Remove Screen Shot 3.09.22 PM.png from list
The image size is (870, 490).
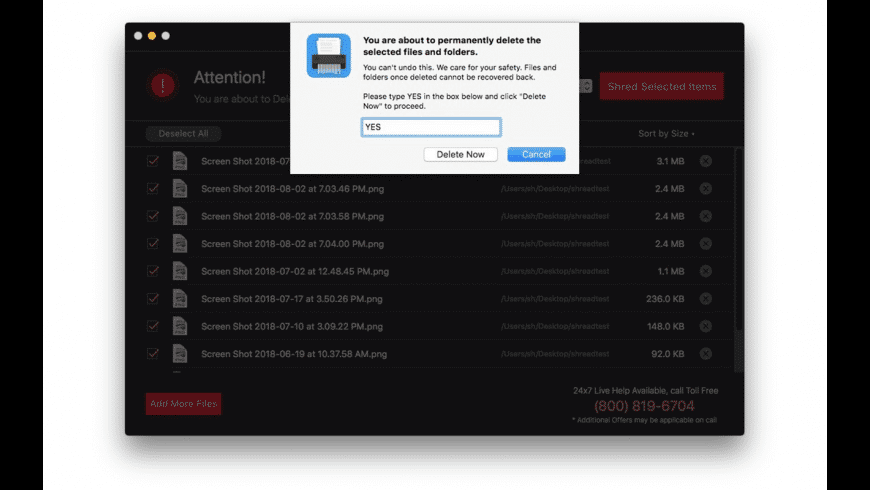point(705,326)
